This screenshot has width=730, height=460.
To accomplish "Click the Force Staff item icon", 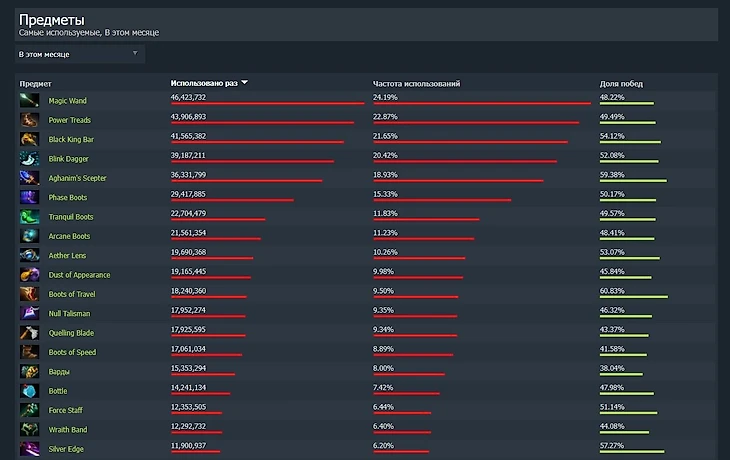I will pyautogui.click(x=29, y=410).
